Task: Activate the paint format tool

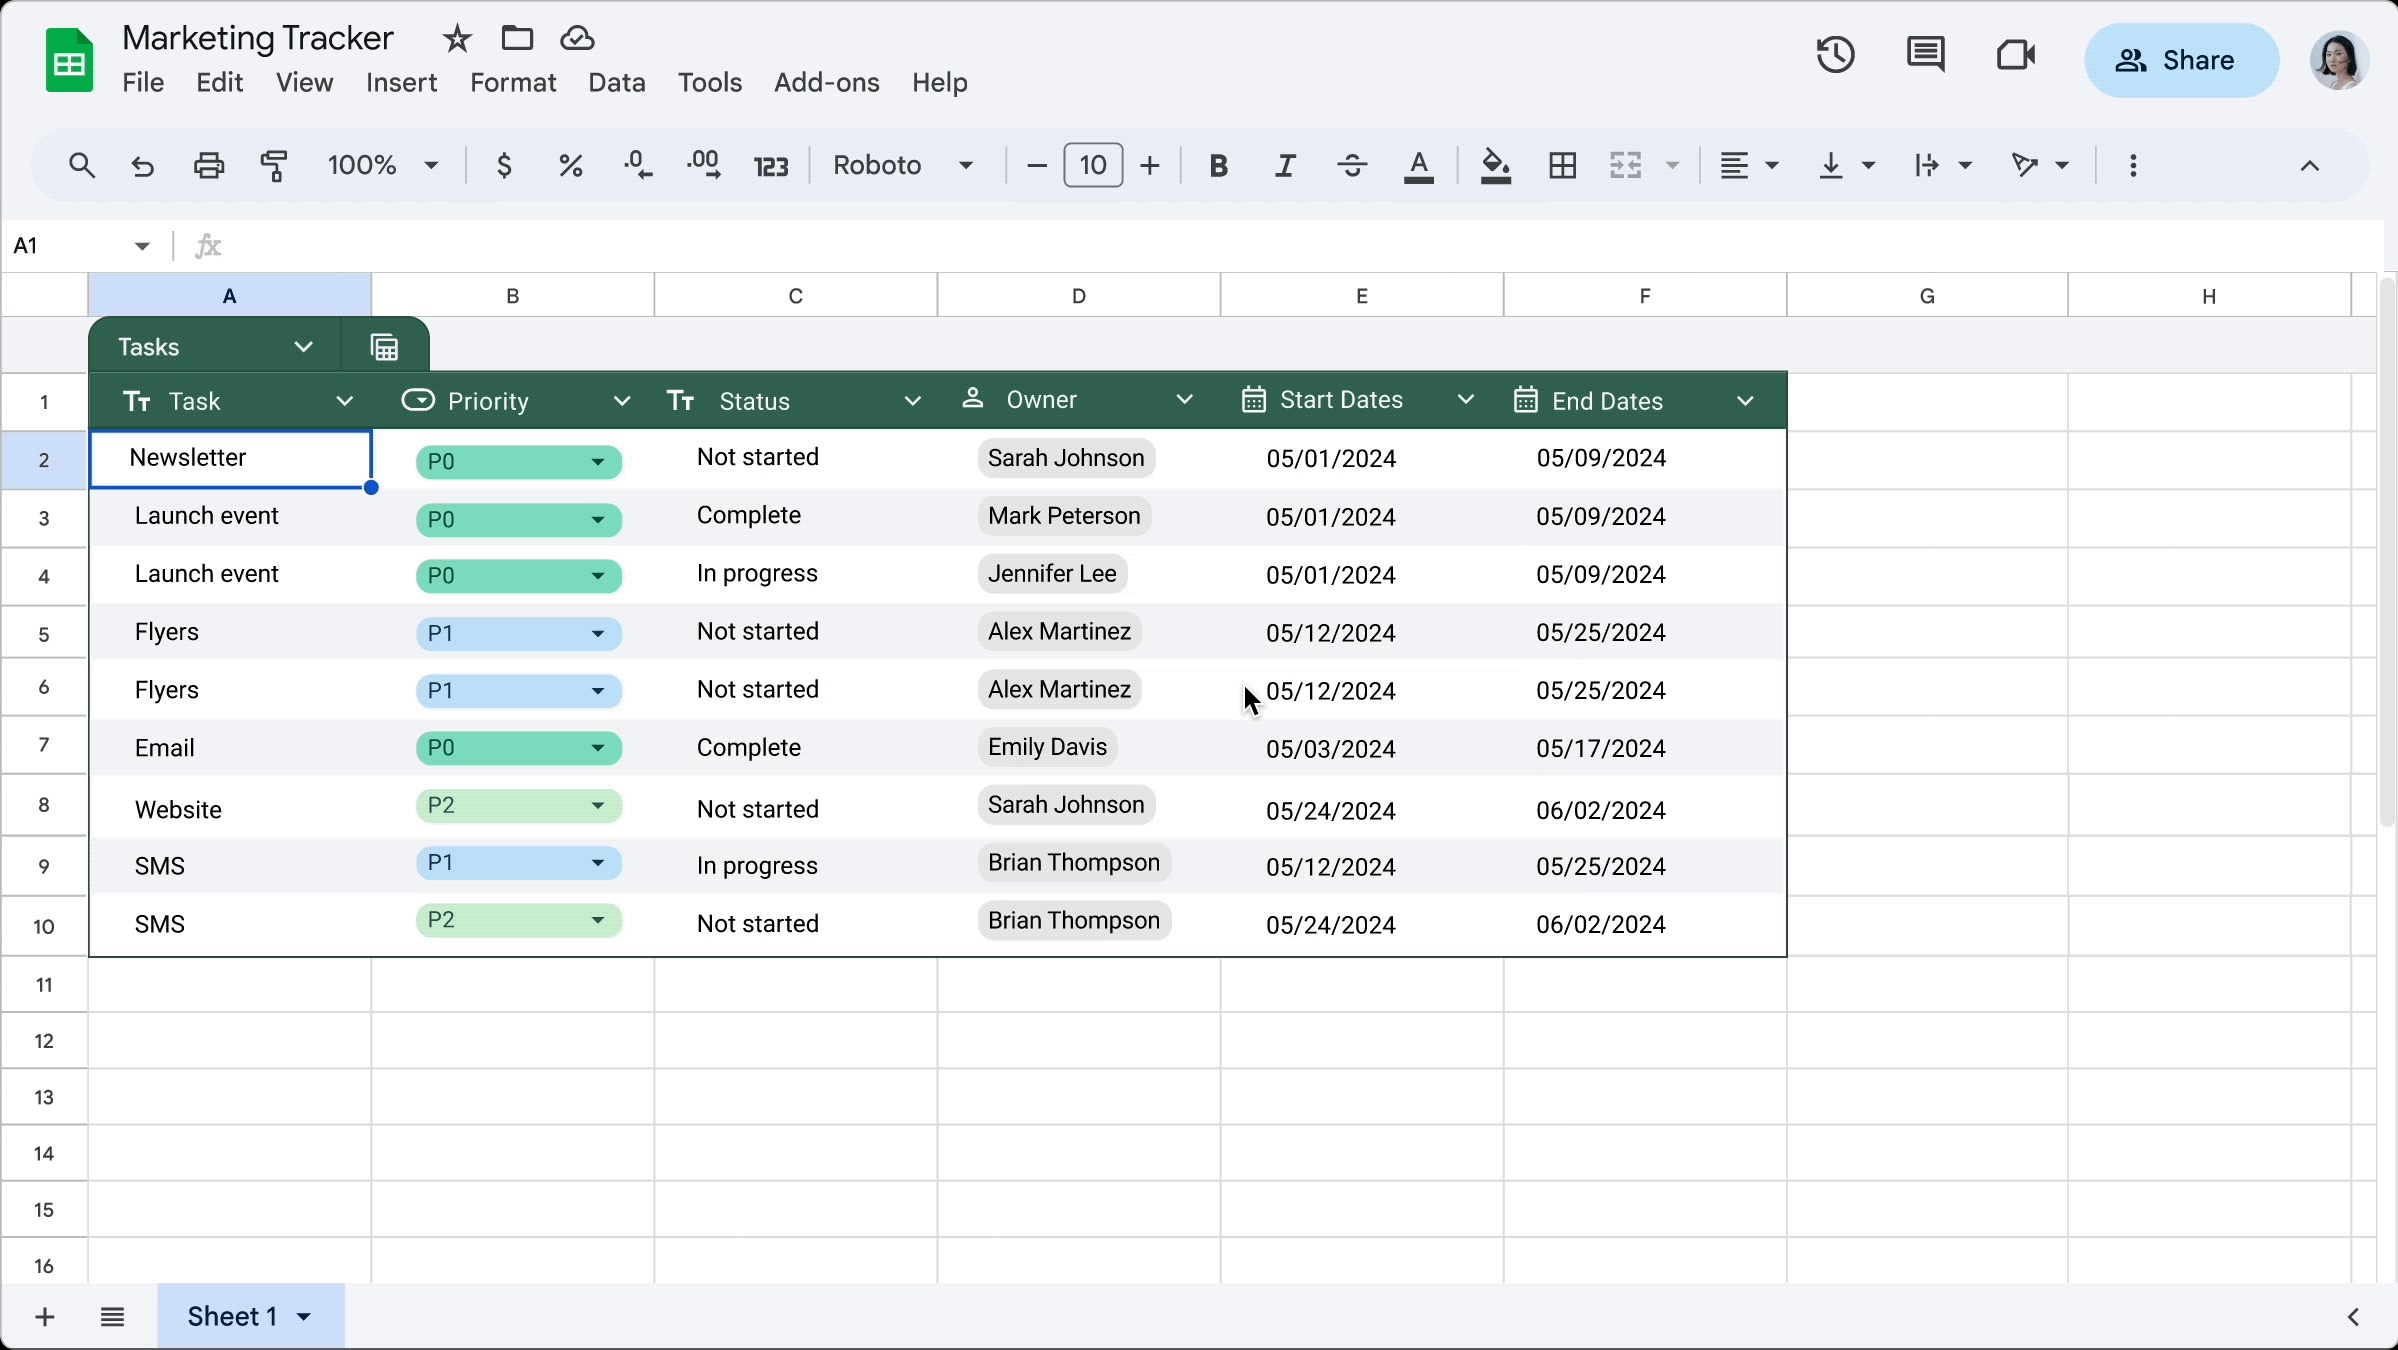Action: tap(273, 165)
